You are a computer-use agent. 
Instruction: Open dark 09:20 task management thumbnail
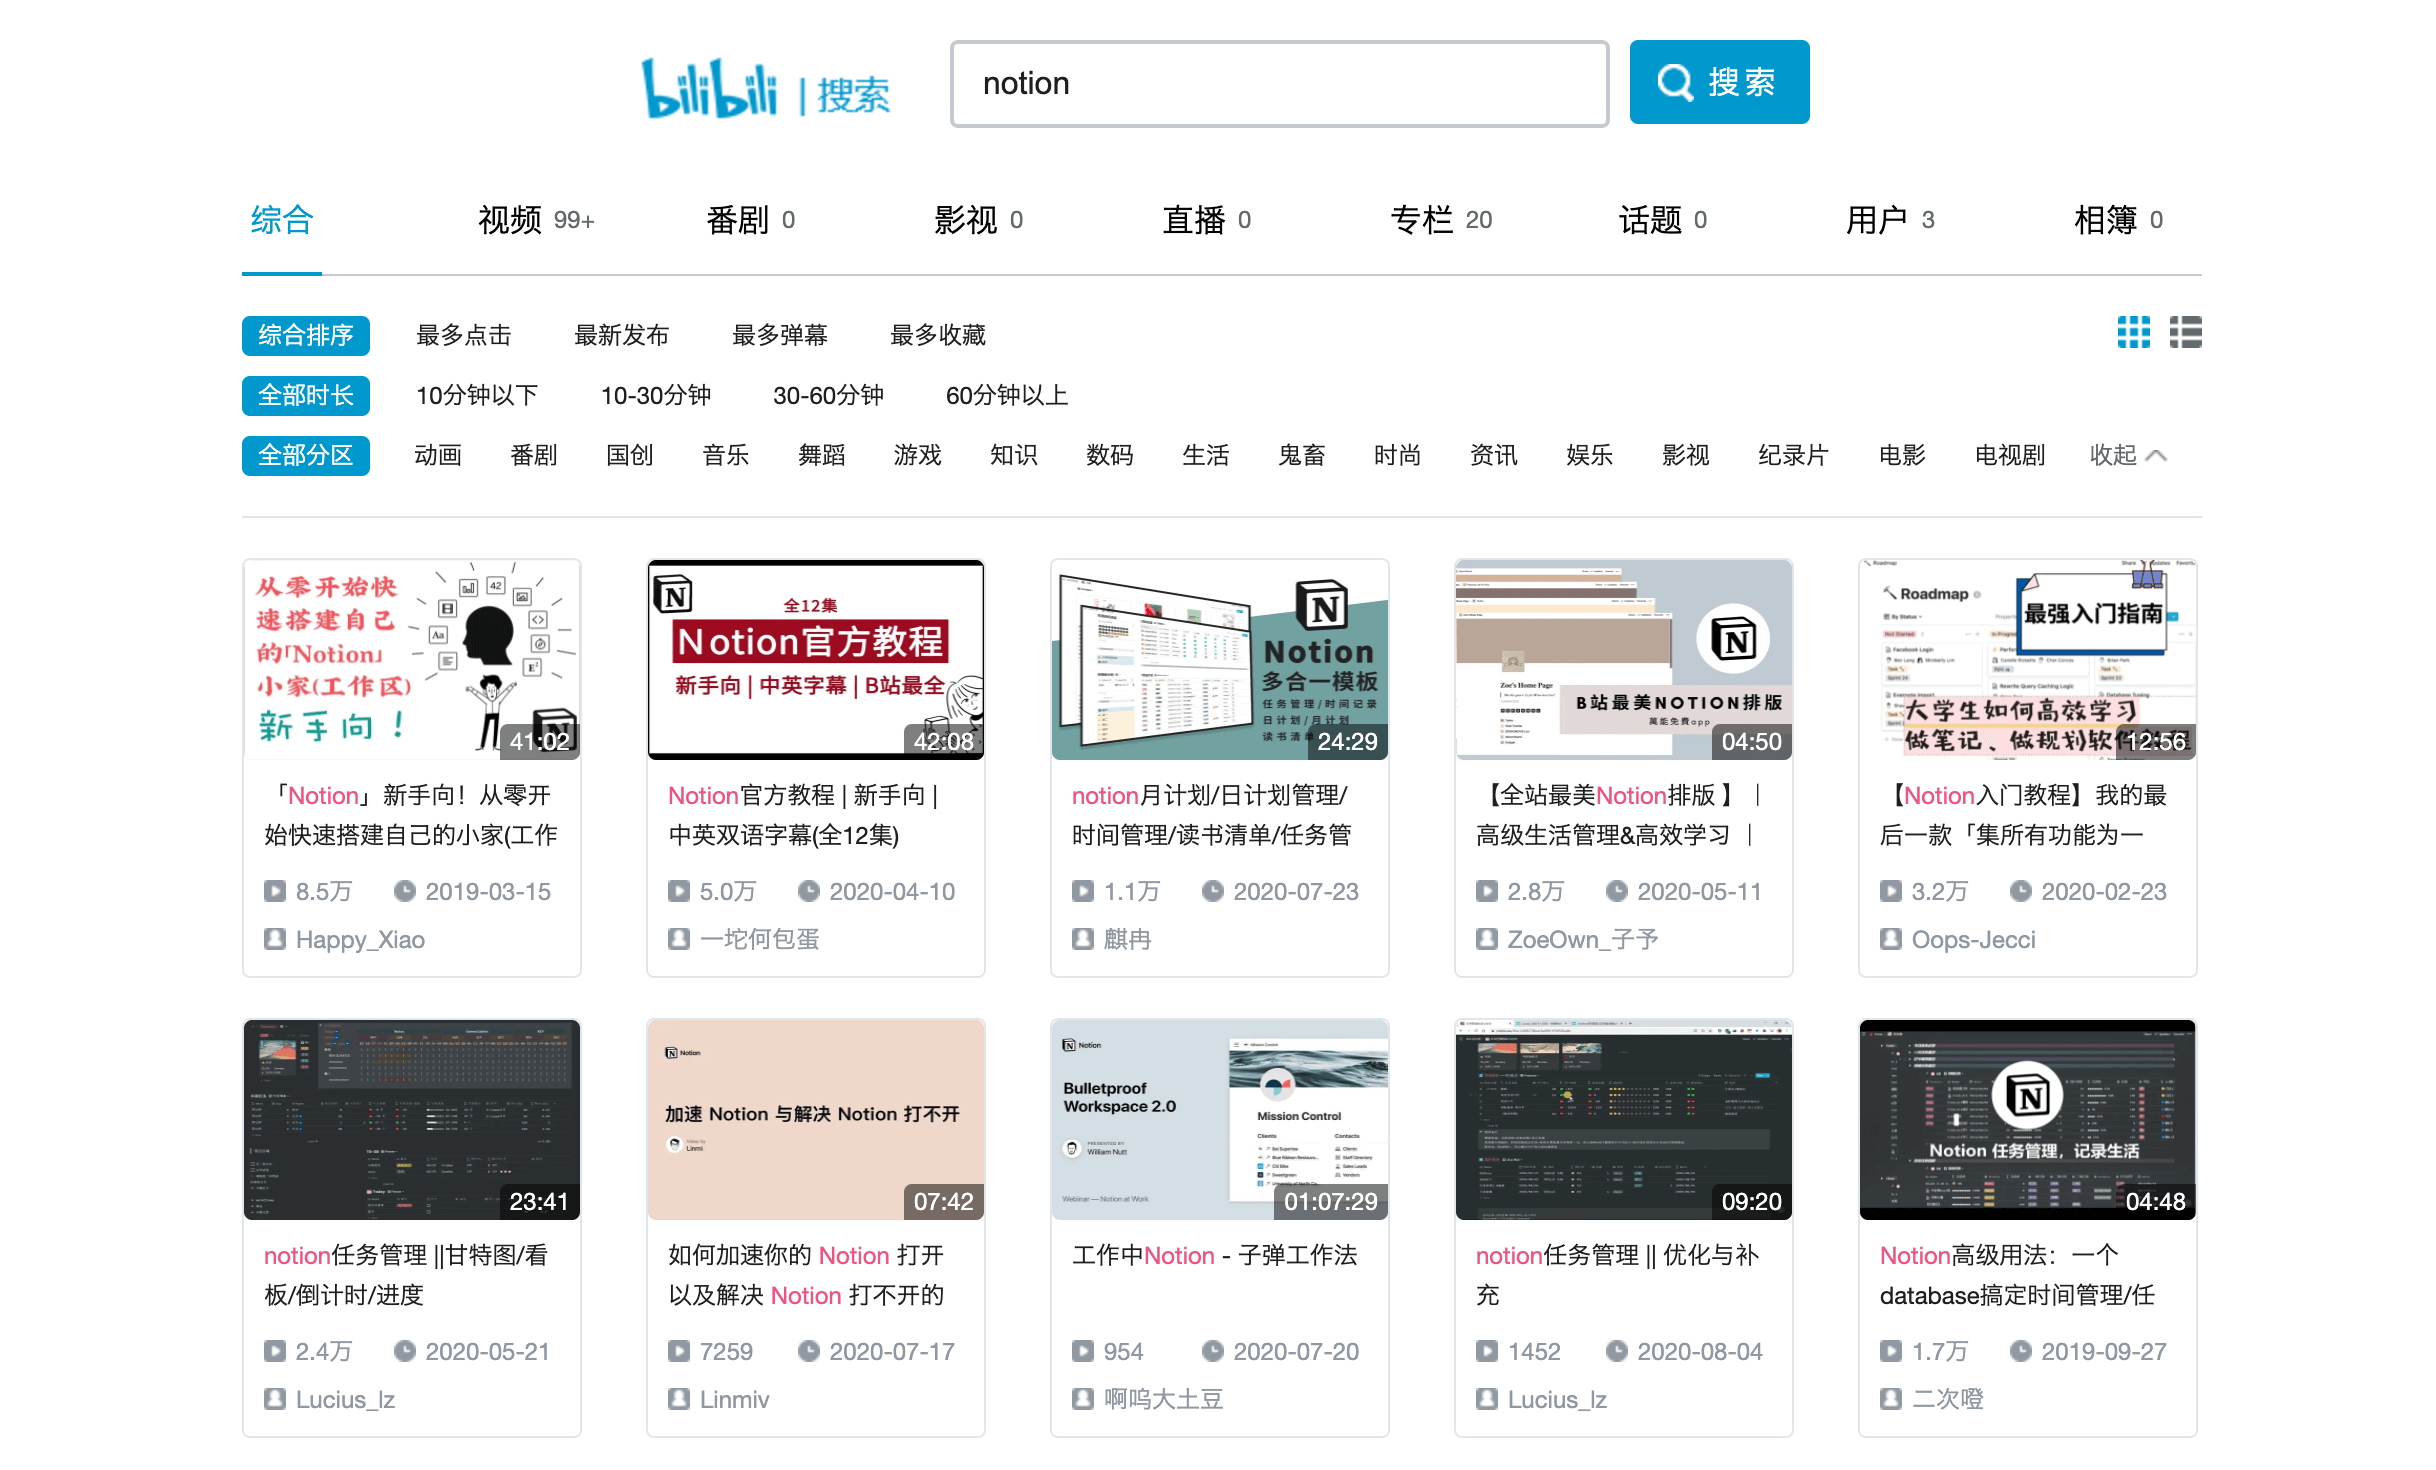[1624, 1120]
